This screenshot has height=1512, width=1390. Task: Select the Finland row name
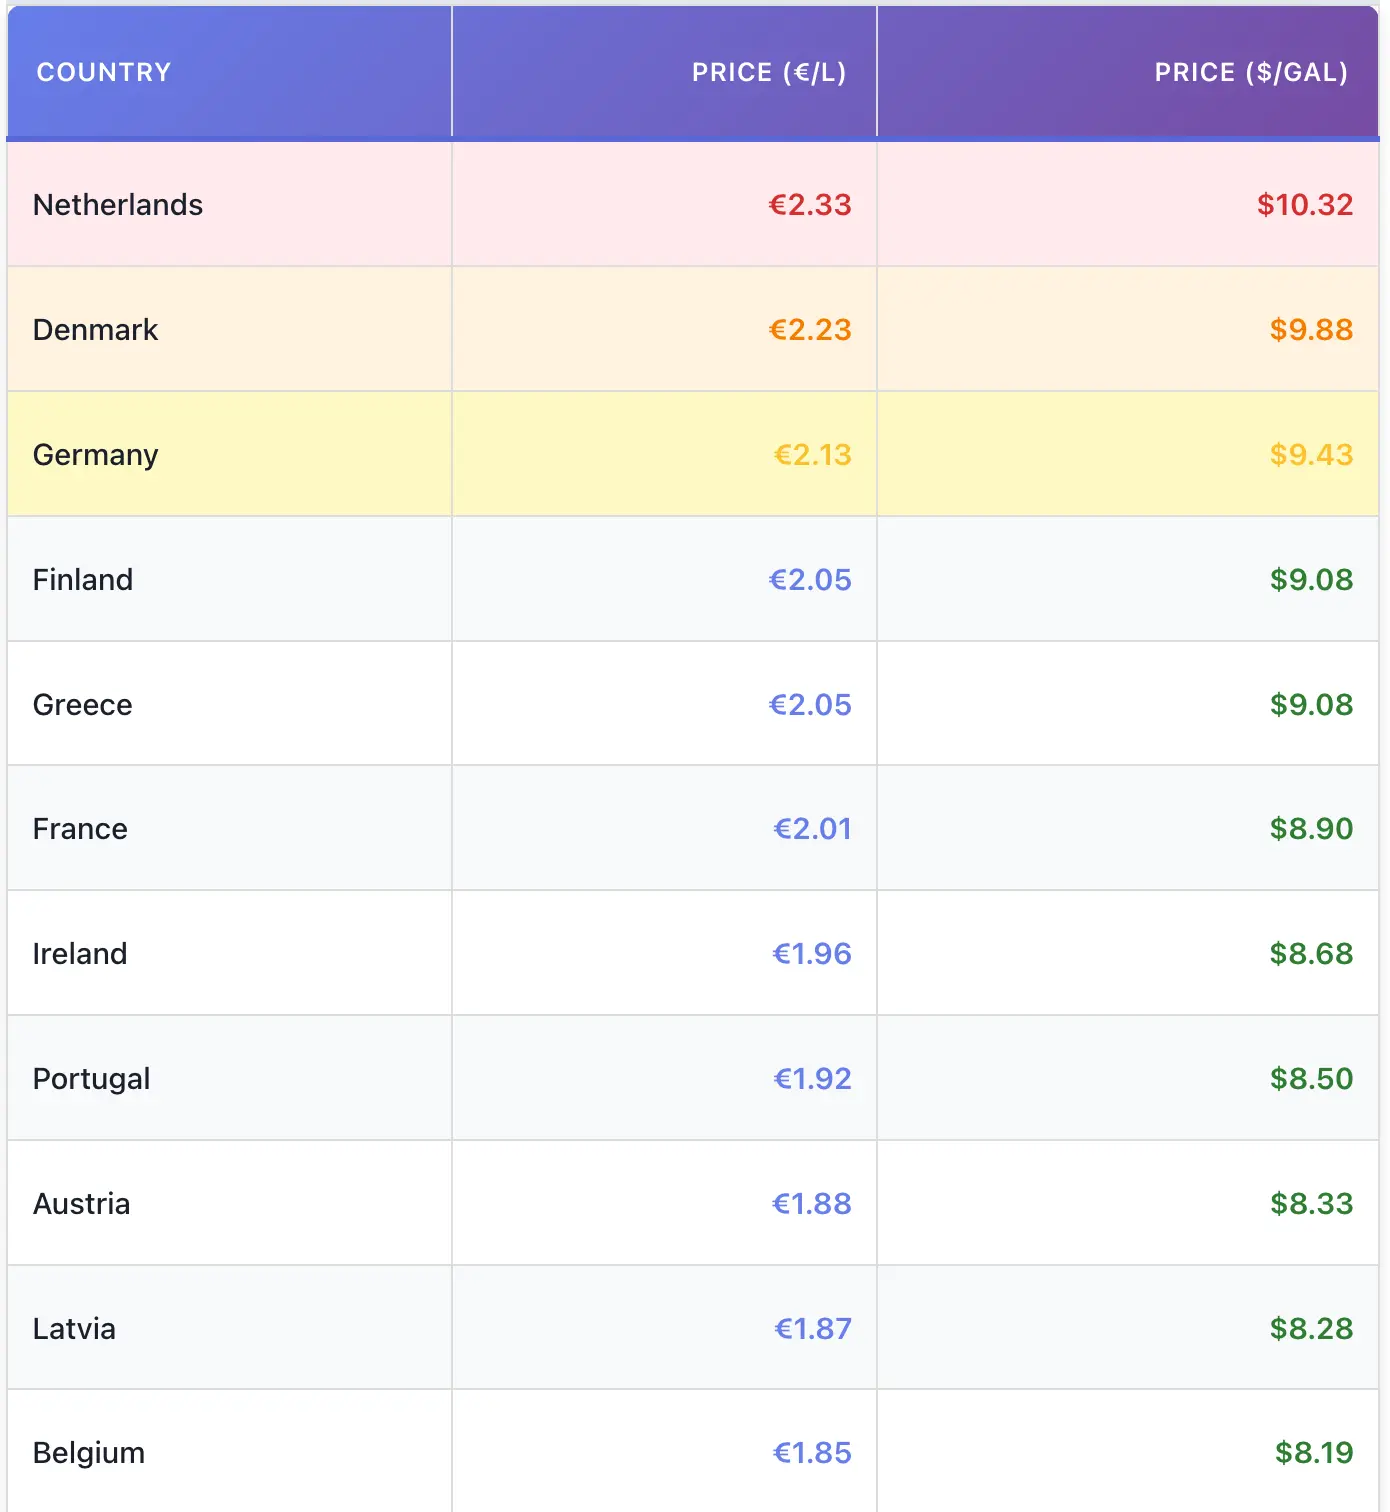(83, 580)
